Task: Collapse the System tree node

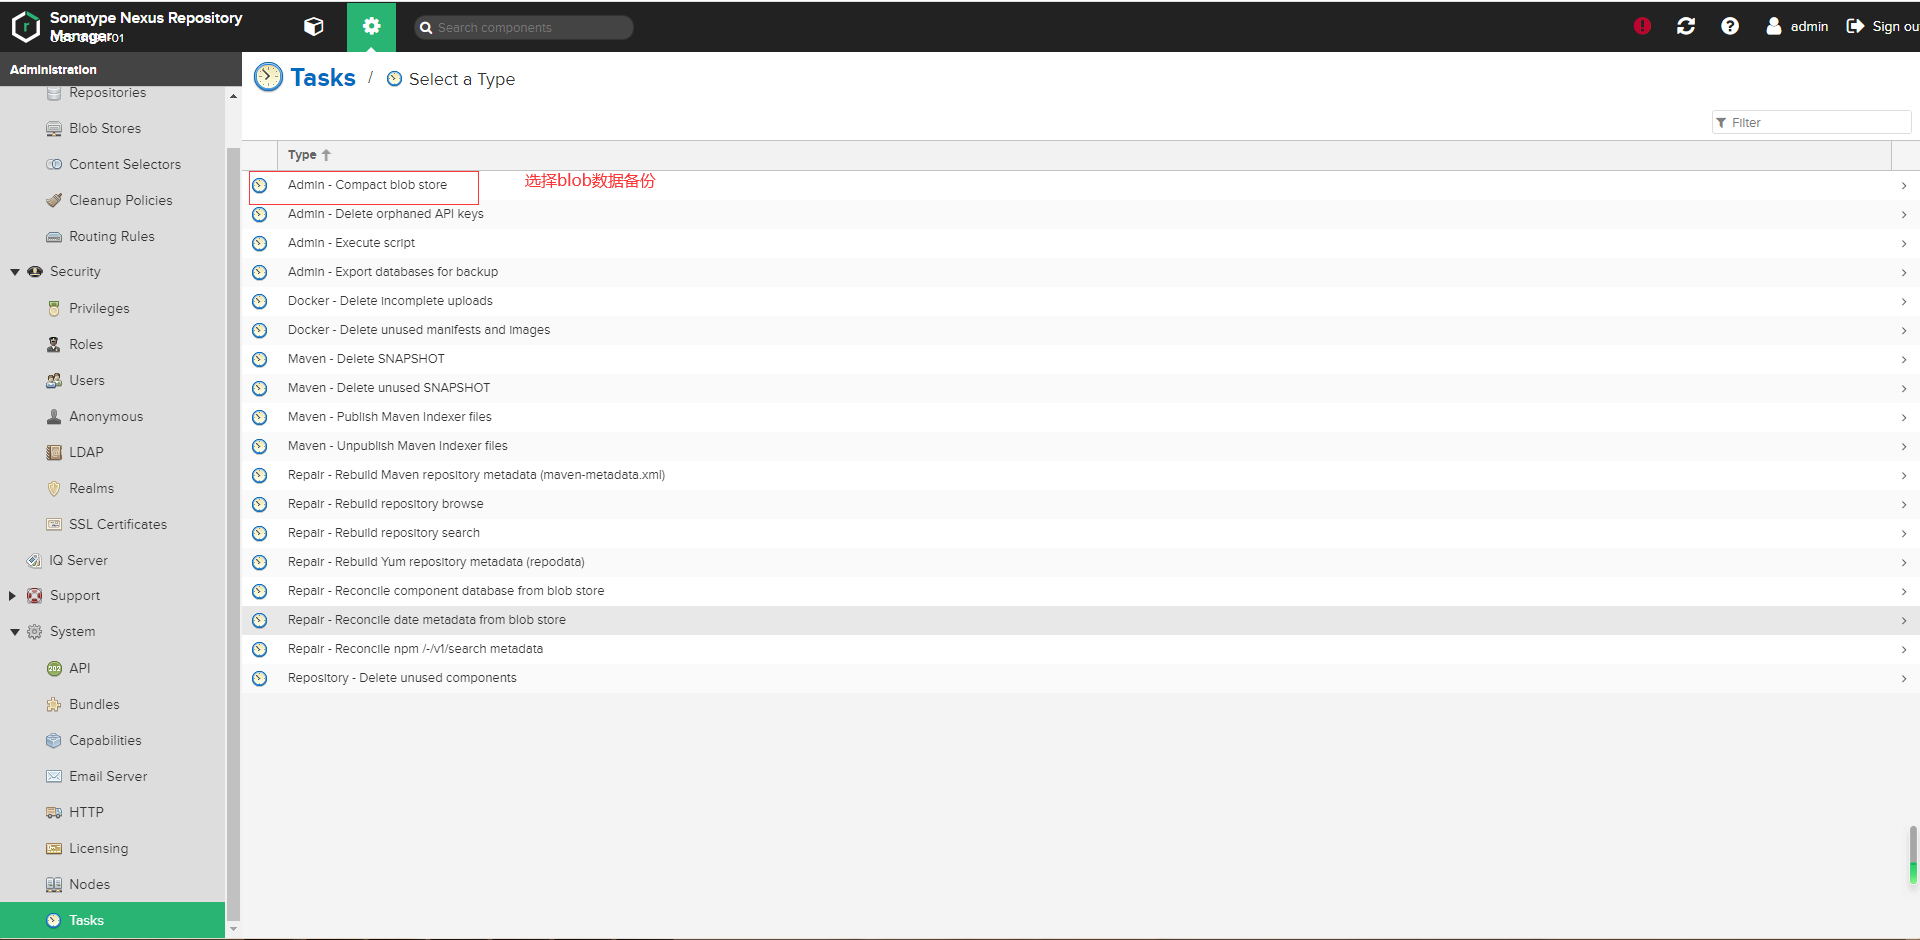Action: coord(15,632)
